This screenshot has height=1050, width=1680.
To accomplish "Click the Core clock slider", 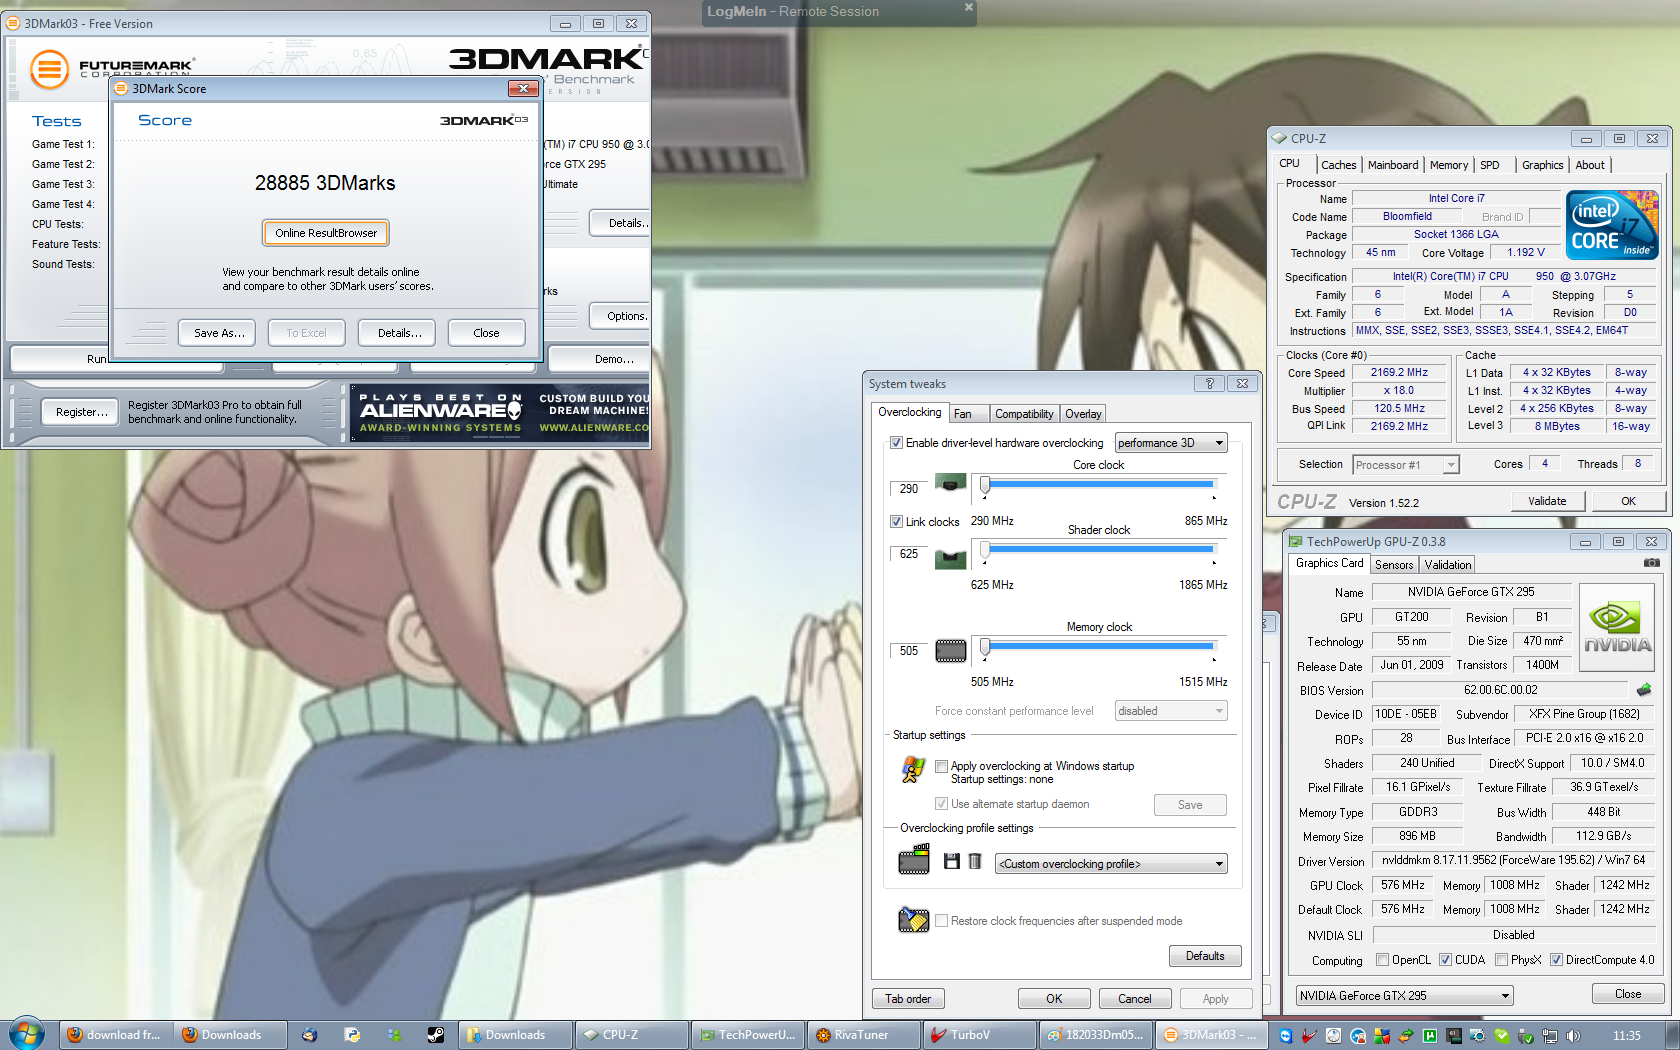I will coord(1099,485).
